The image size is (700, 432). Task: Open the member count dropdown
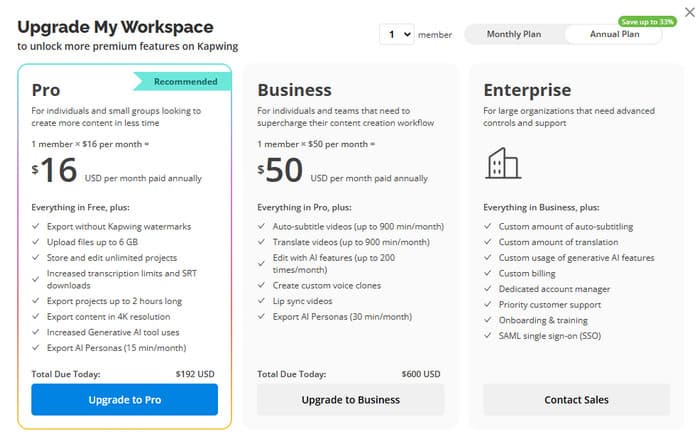tap(397, 34)
